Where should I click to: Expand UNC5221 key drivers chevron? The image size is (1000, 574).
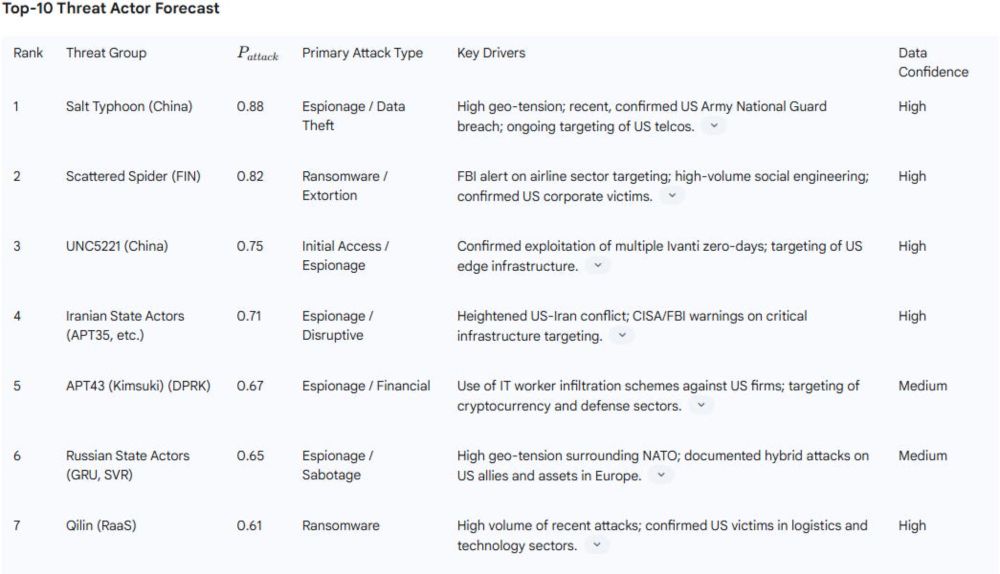(598, 265)
